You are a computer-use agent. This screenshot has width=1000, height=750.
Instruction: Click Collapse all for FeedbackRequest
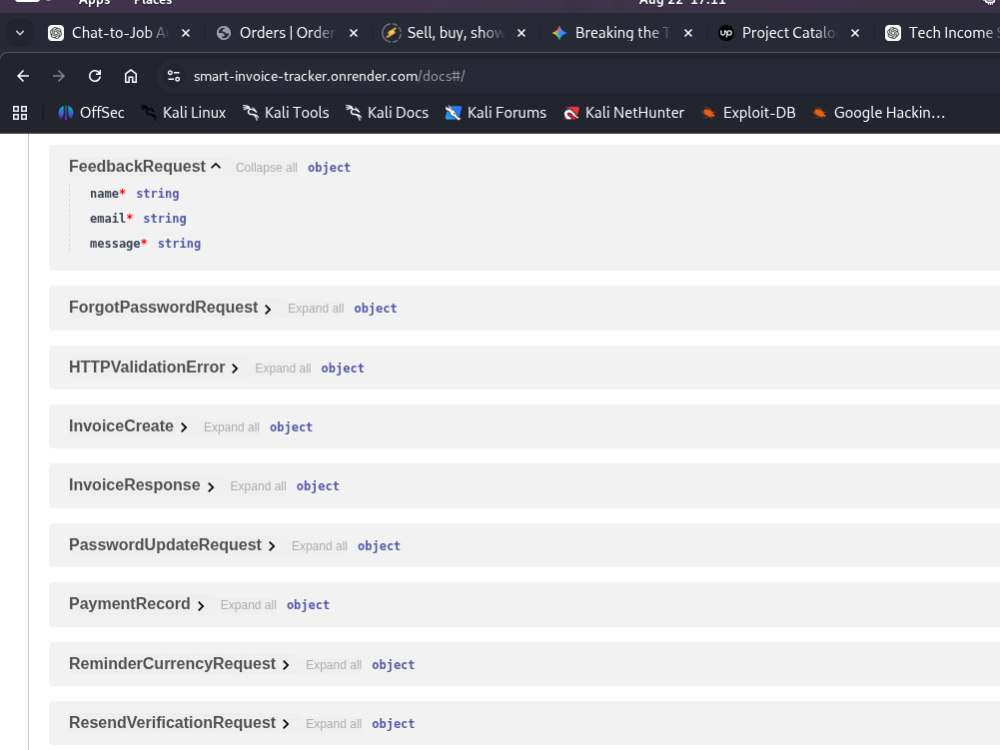coord(267,168)
